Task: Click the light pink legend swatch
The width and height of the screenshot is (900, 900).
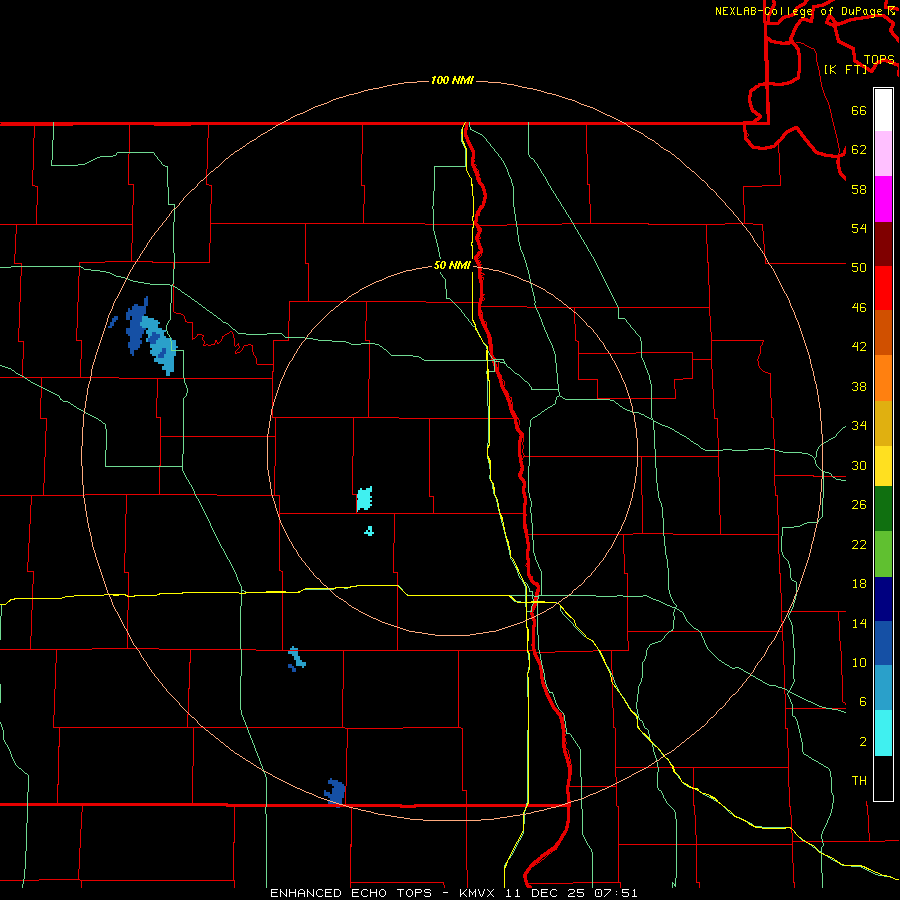Action: pos(883,153)
